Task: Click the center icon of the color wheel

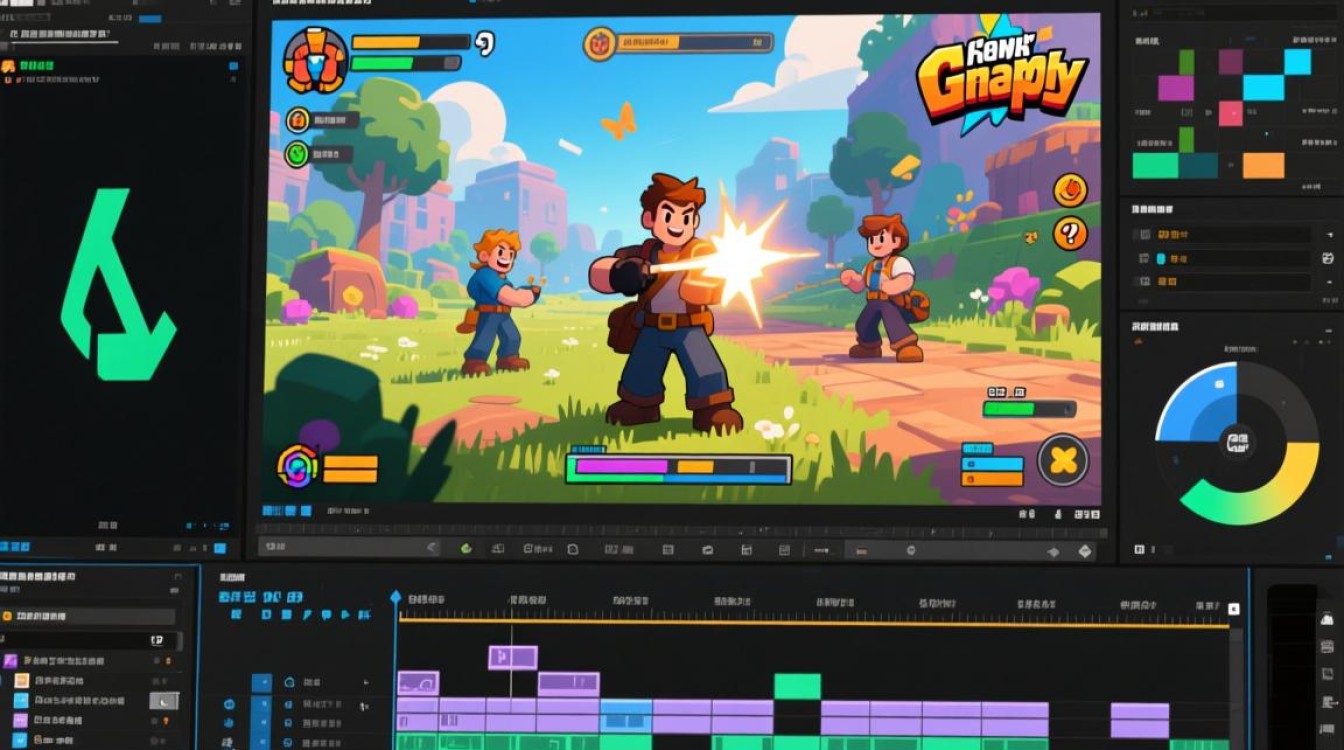Action: click(x=1238, y=440)
